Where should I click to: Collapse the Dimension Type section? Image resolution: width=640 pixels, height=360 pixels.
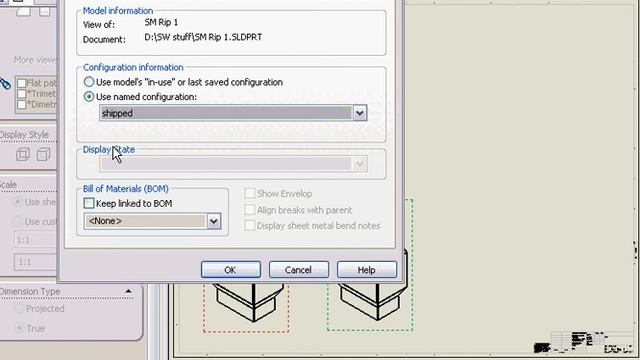click(128, 291)
